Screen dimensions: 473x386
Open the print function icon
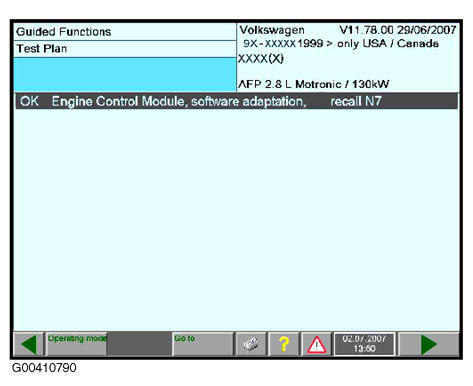tap(251, 344)
